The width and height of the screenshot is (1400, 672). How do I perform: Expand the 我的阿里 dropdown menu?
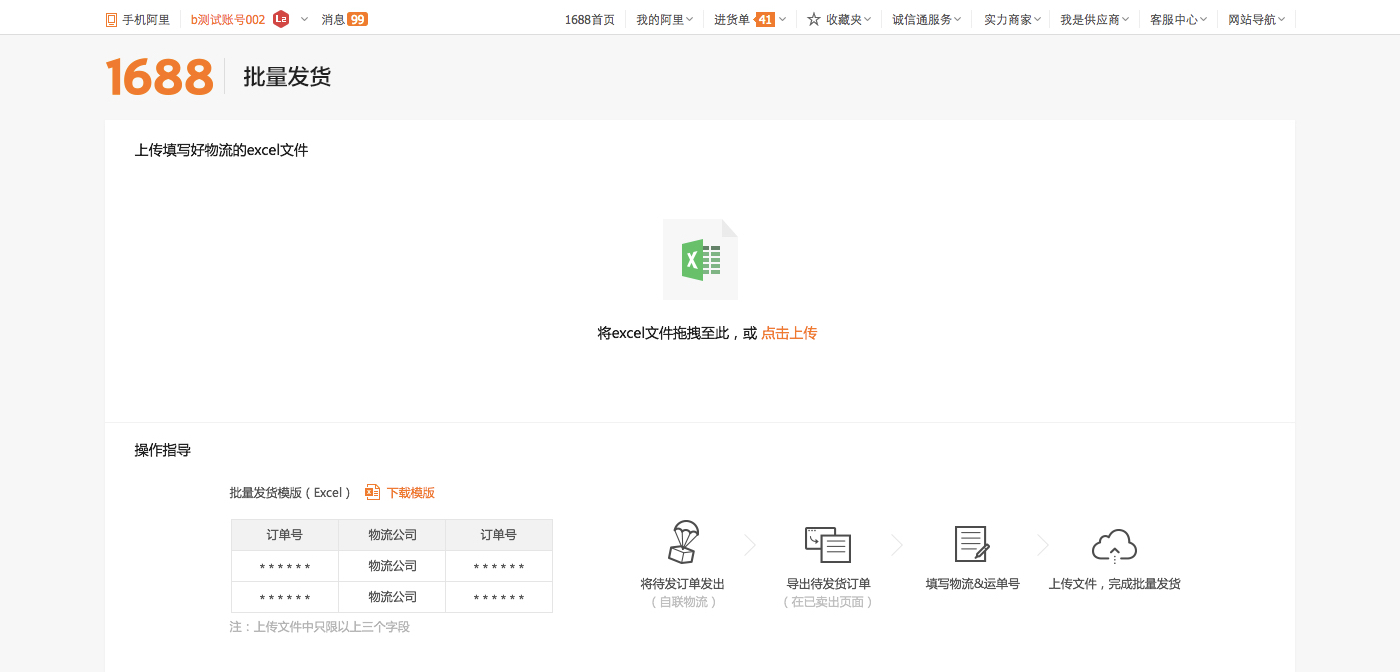tap(665, 19)
